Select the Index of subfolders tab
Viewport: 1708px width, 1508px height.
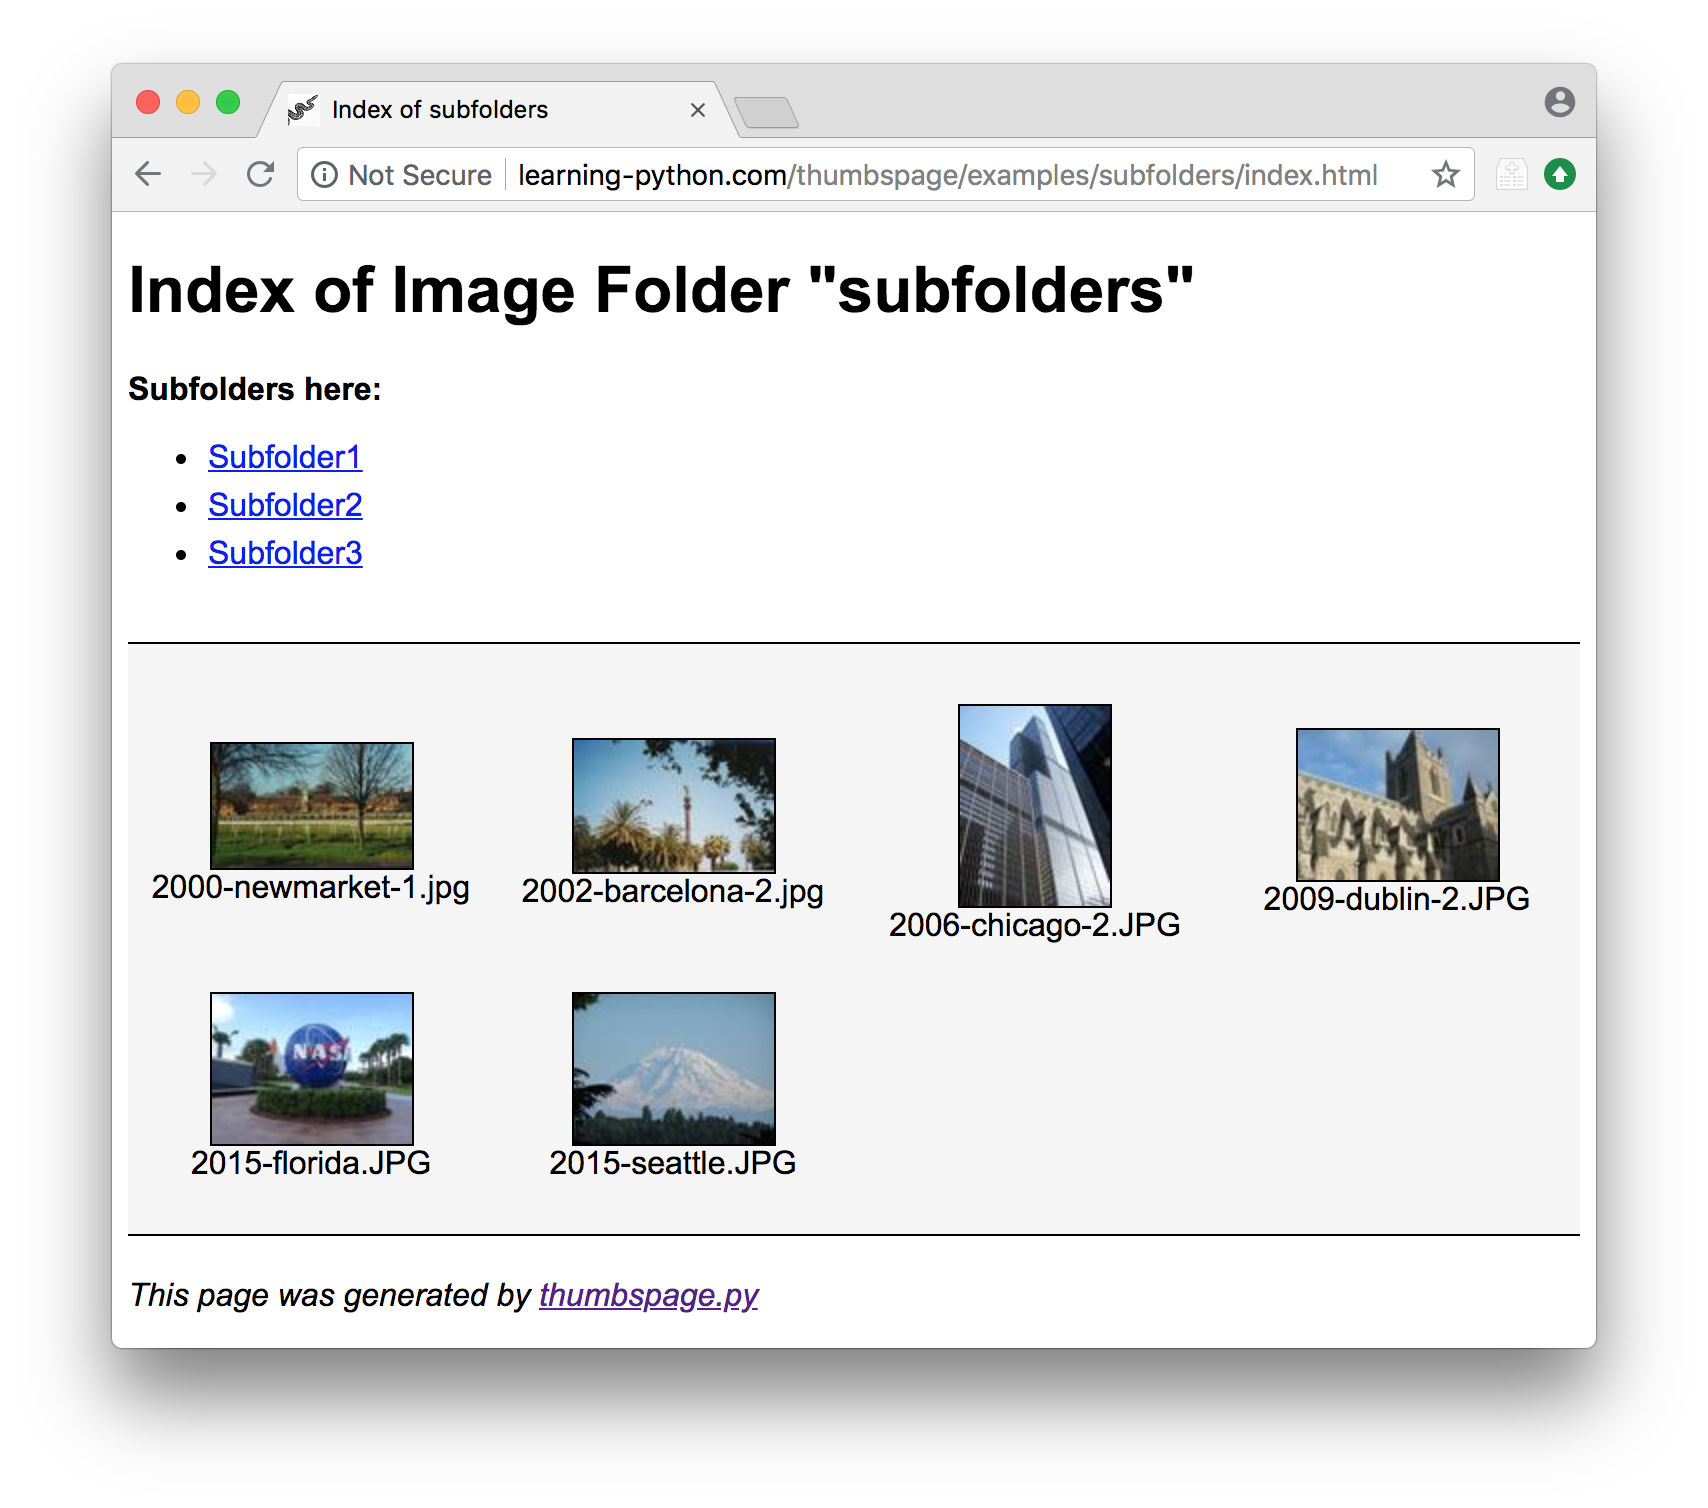pos(440,110)
